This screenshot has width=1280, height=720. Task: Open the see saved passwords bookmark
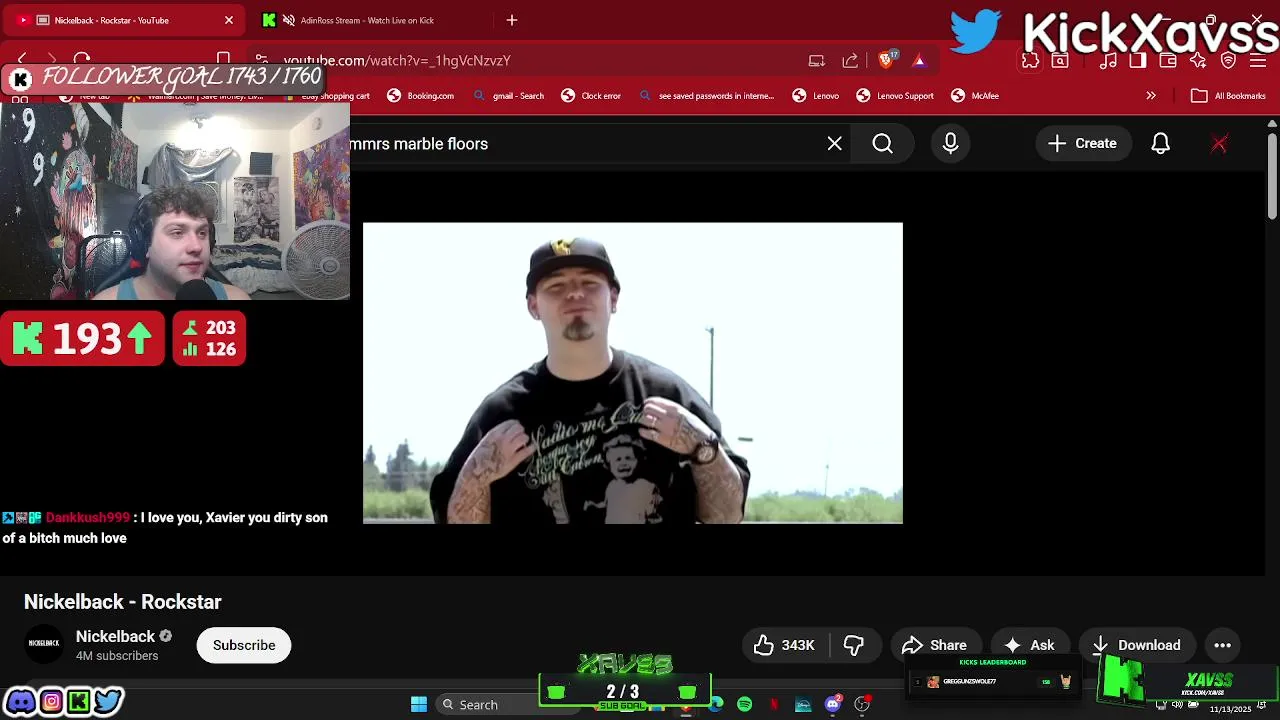click(706, 96)
